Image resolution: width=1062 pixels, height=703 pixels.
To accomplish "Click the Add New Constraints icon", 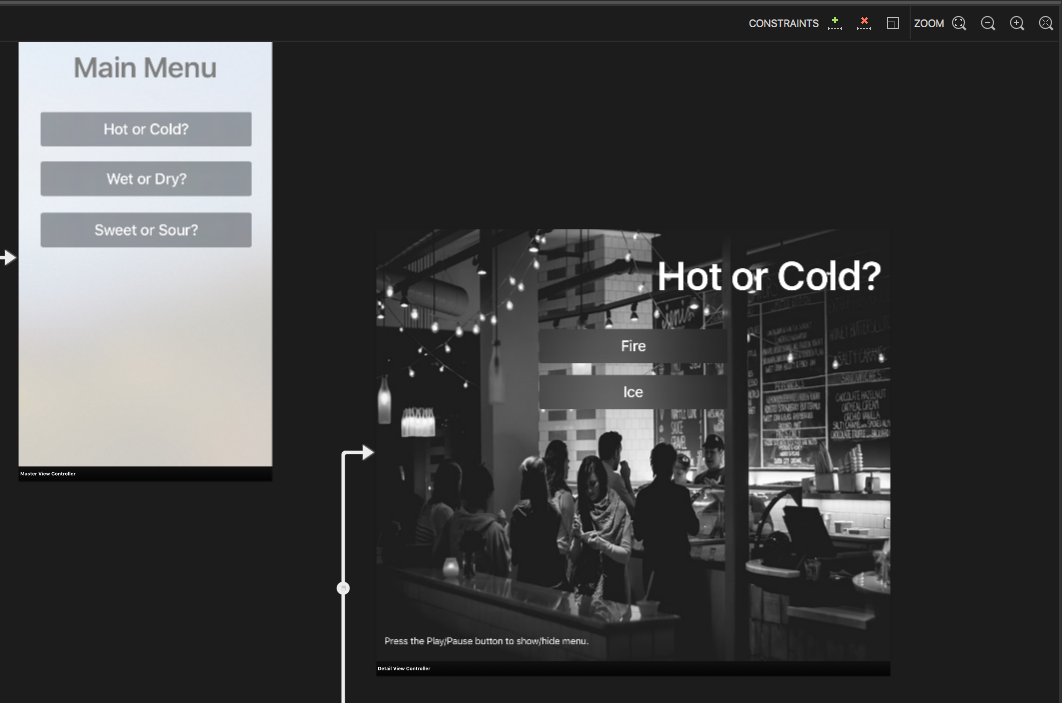I will pyautogui.click(x=835, y=22).
